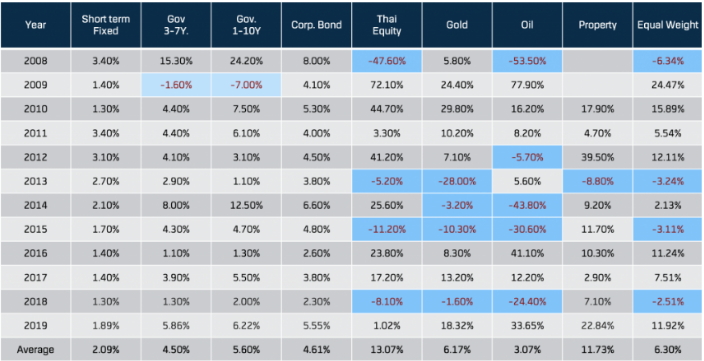Click the Year column header
This screenshot has height=361, width=704.
pyautogui.click(x=35, y=25)
